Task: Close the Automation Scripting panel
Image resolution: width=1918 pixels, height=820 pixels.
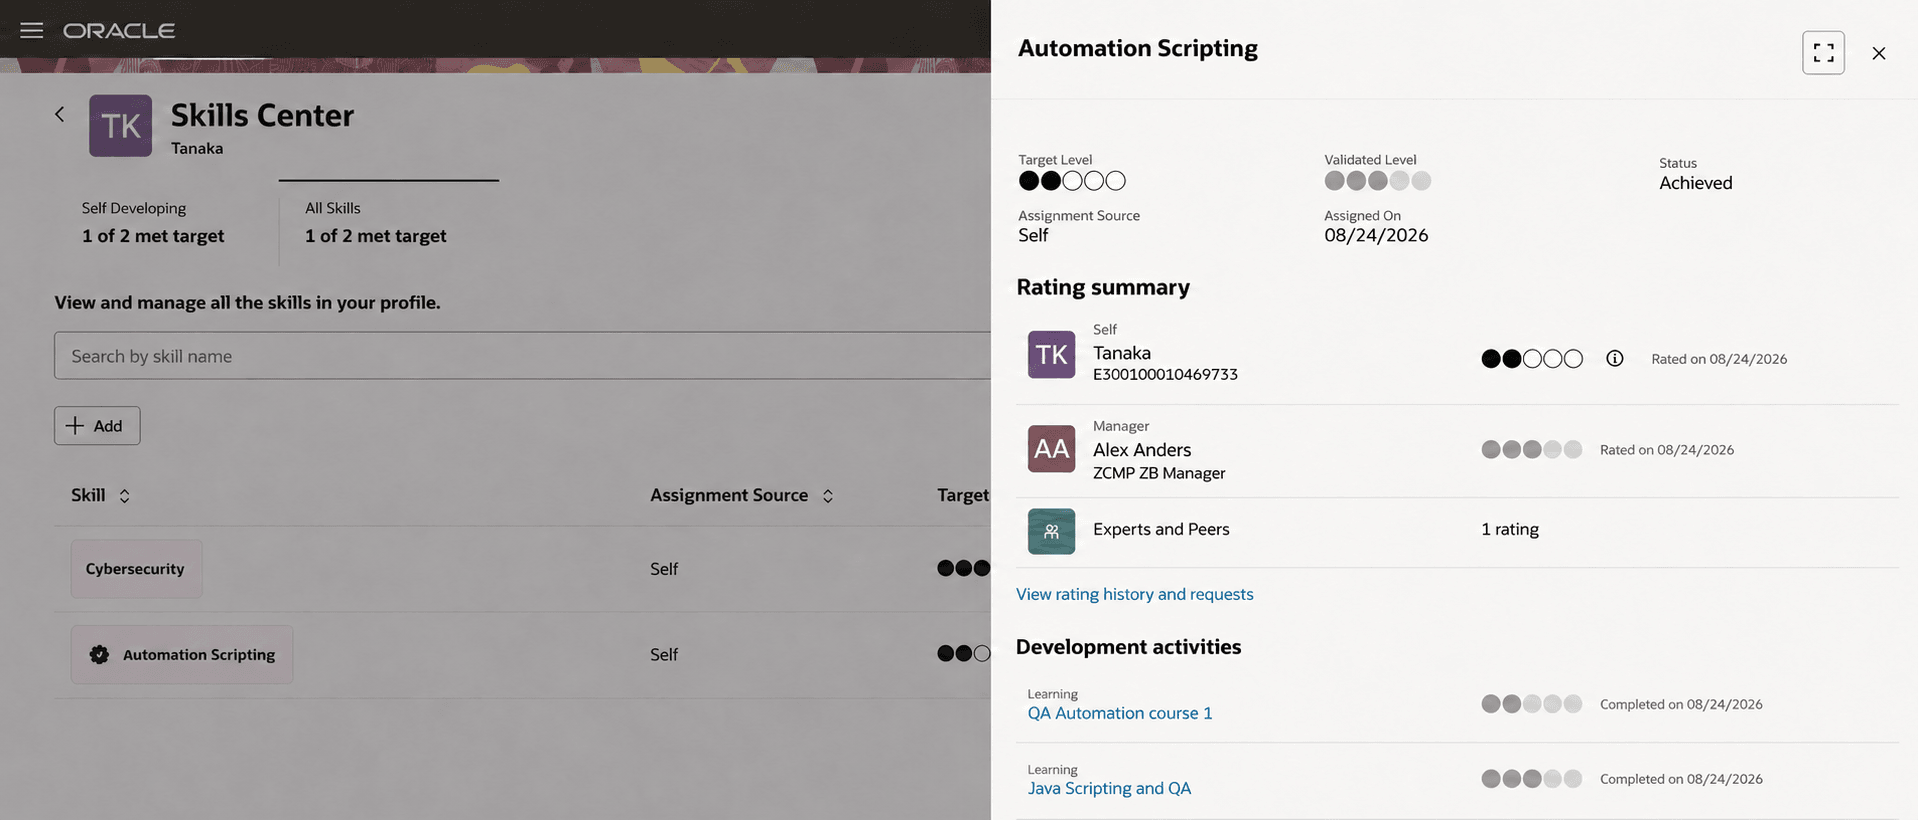Action: 1879,53
